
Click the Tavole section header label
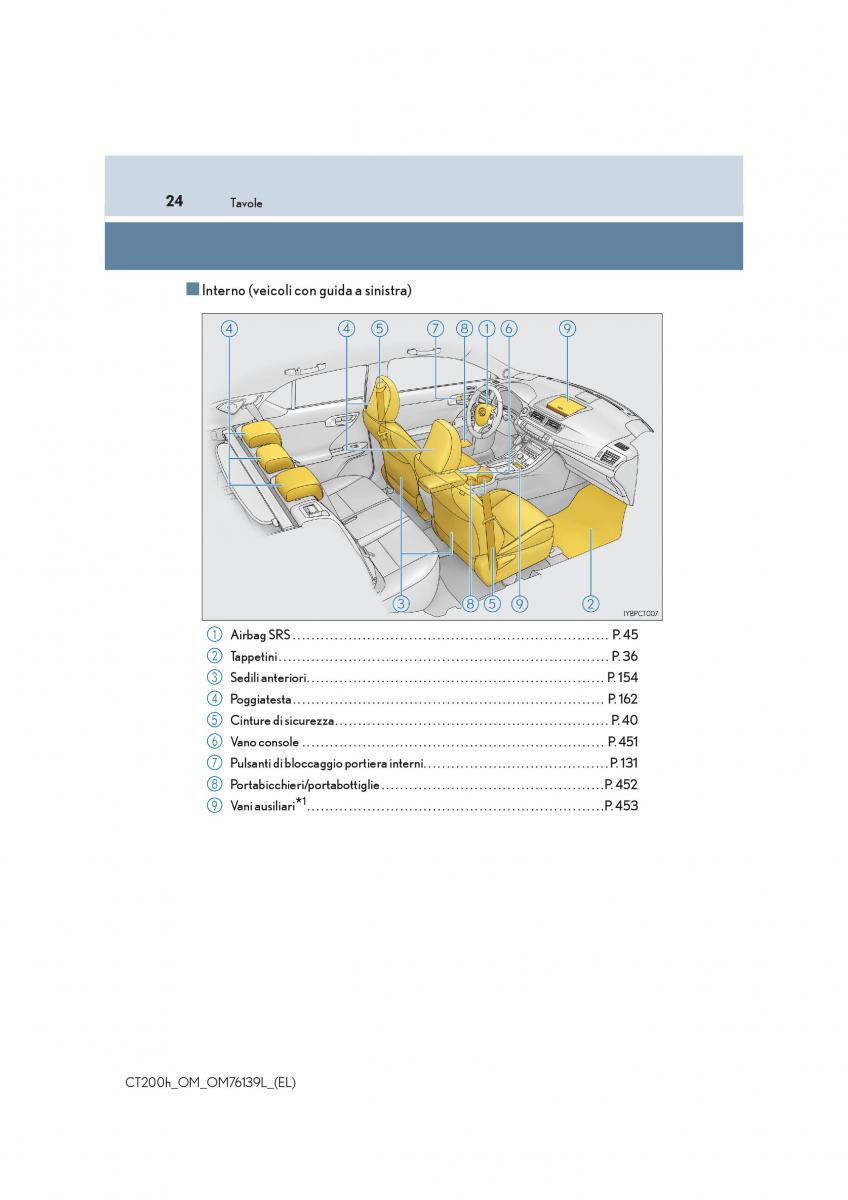tap(246, 203)
